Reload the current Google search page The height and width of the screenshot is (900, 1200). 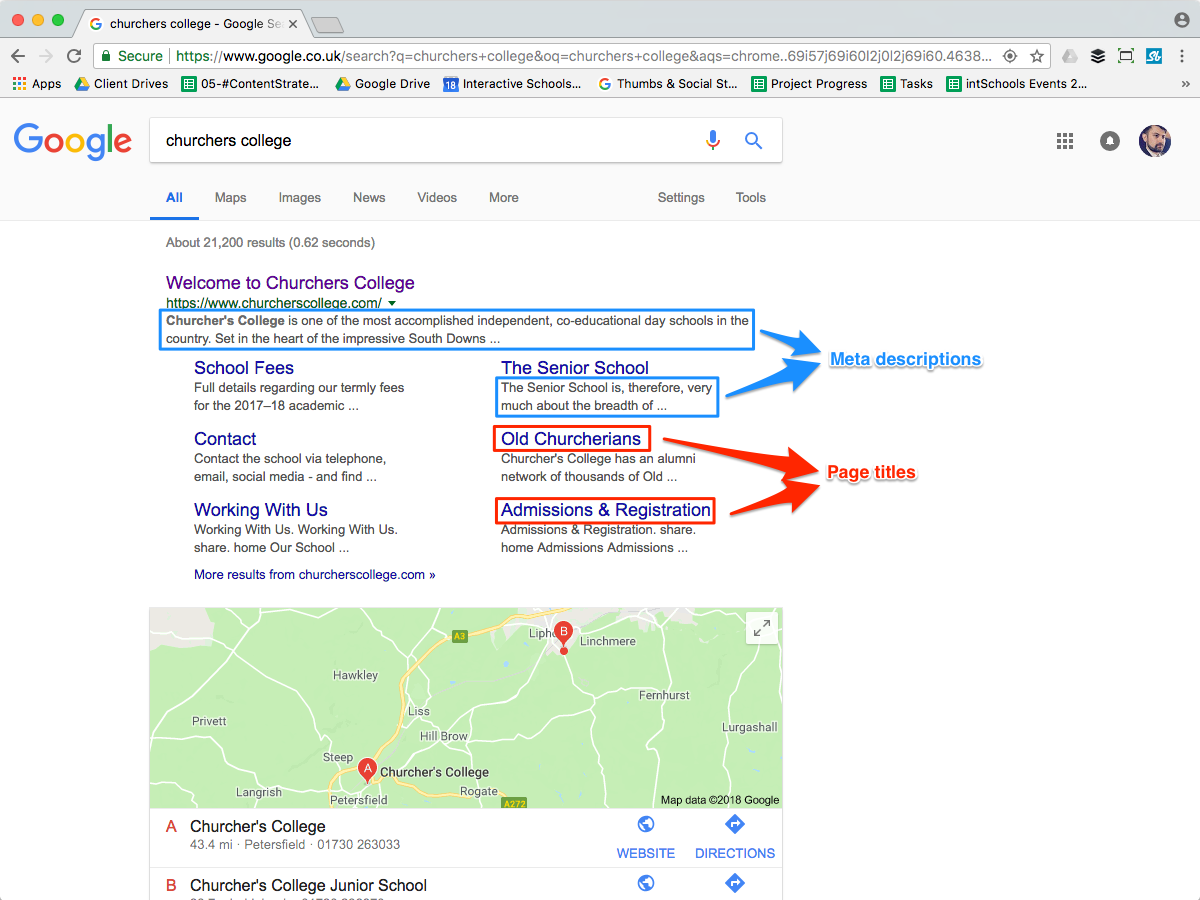(x=74, y=56)
